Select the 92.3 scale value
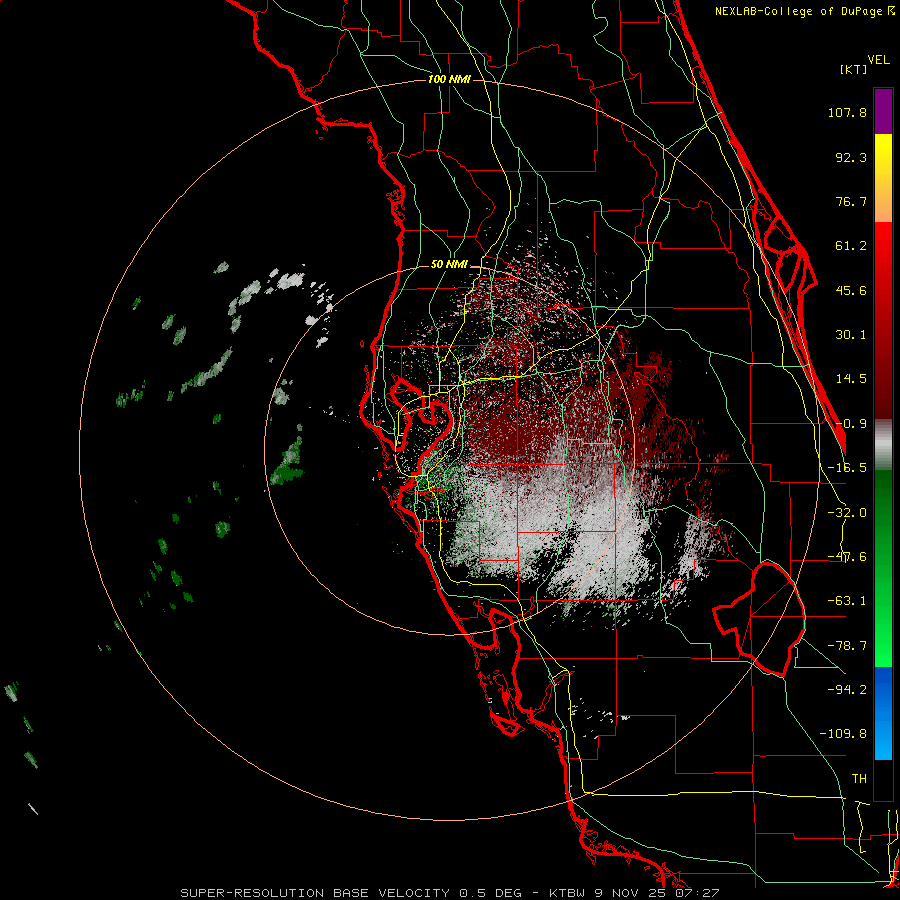This screenshot has width=900, height=900. point(851,157)
